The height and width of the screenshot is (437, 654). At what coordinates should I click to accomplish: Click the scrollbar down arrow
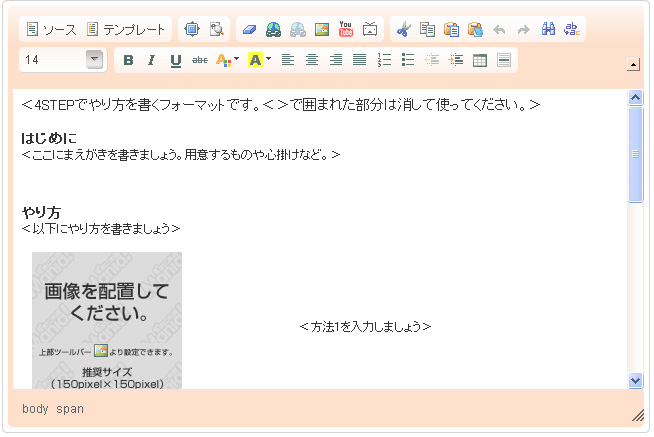click(x=635, y=380)
